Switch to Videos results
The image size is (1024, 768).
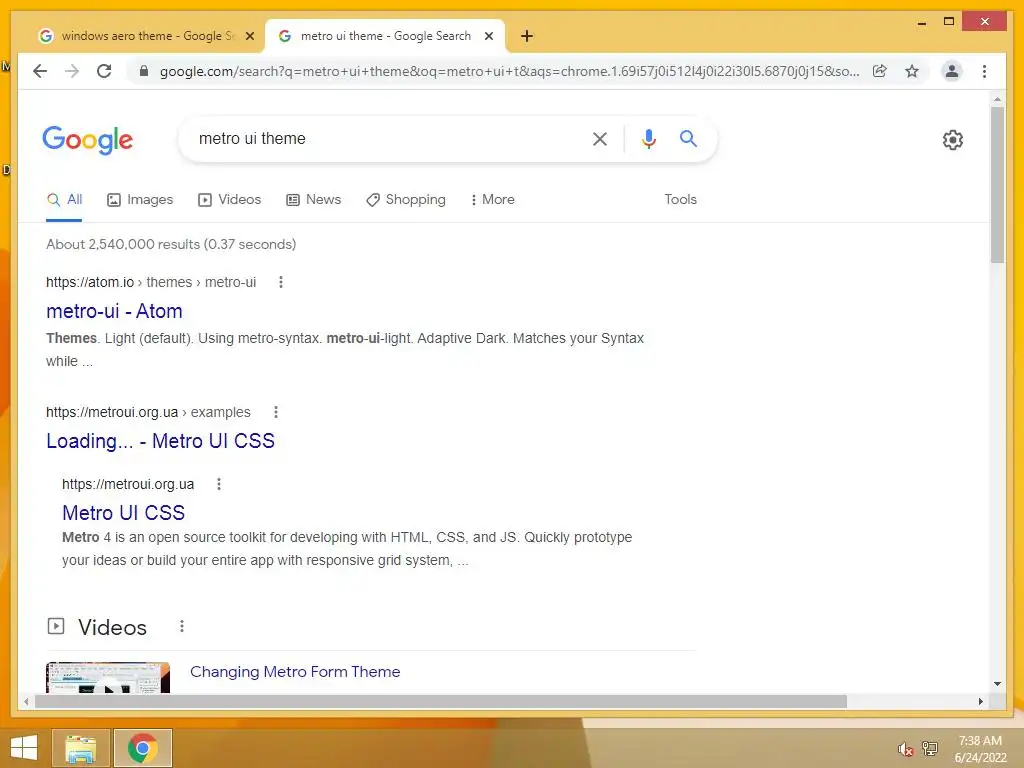point(229,200)
